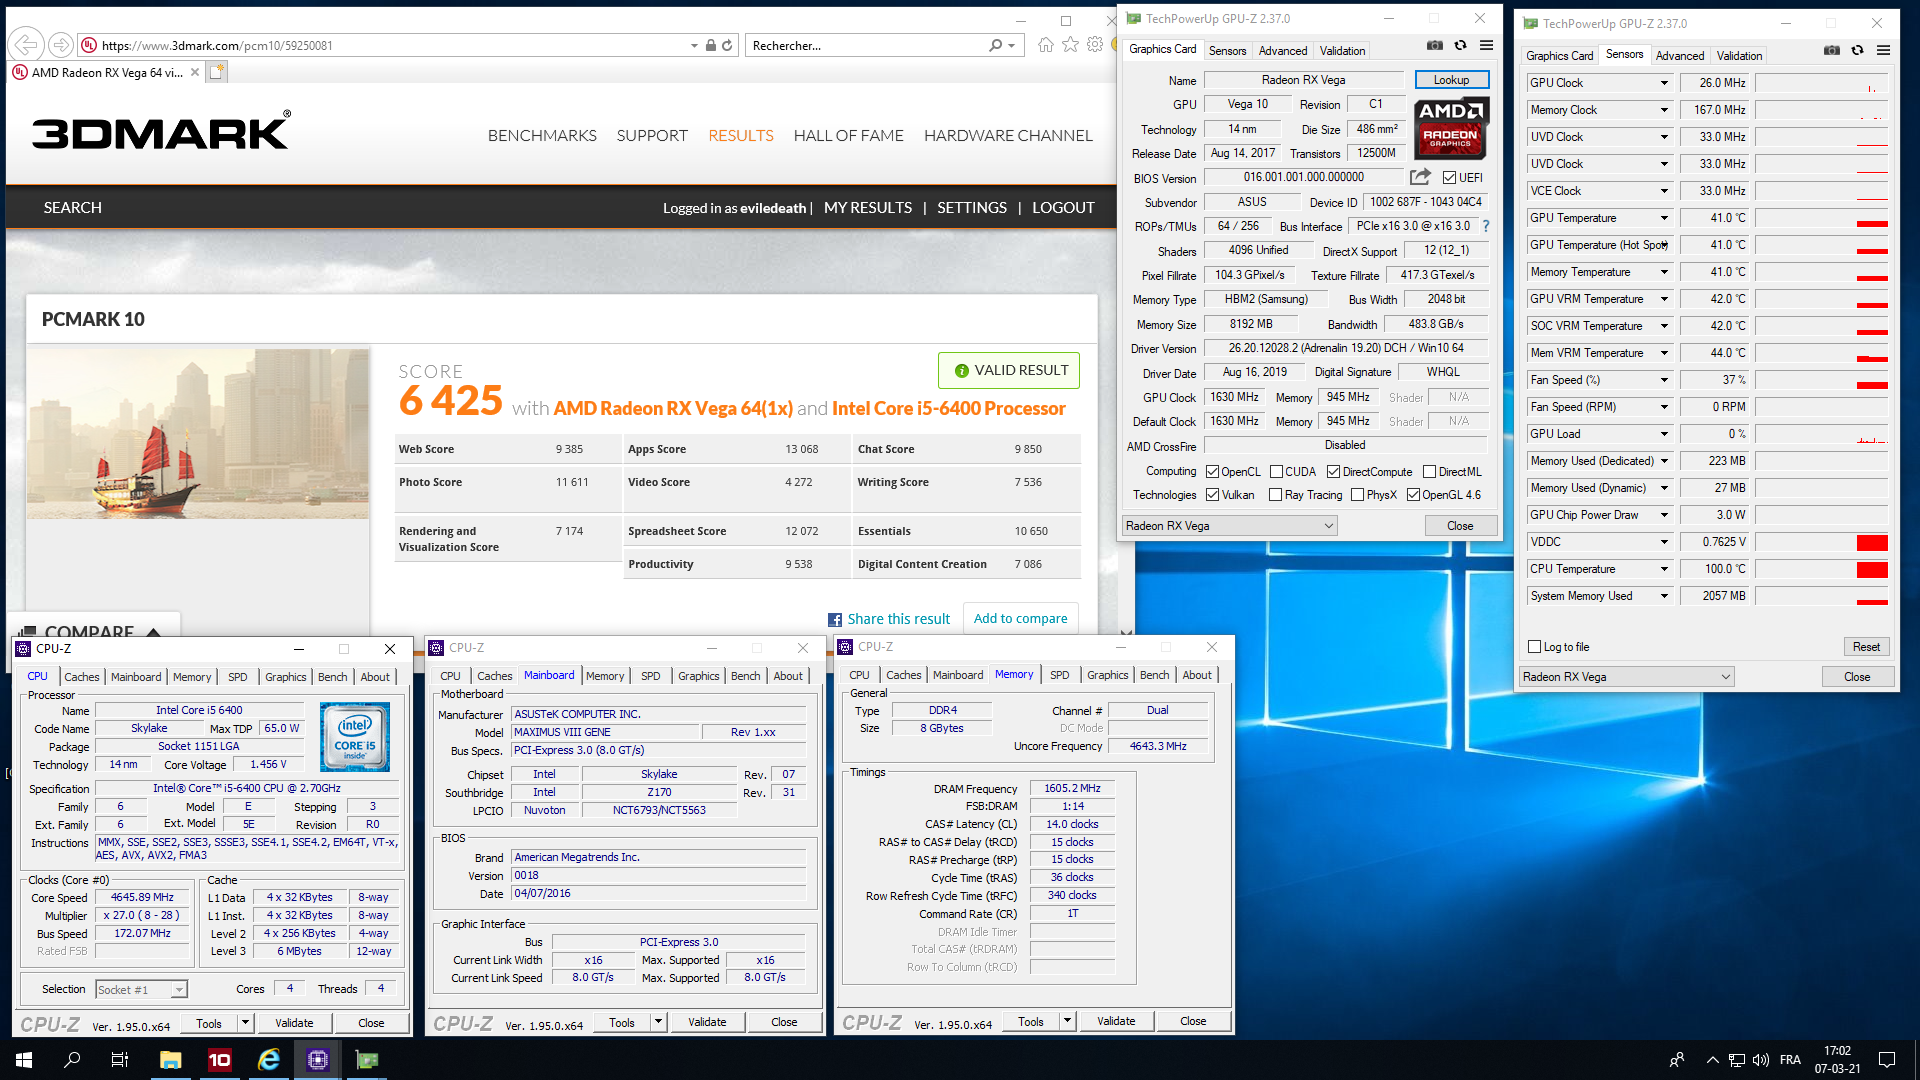The height and width of the screenshot is (1080, 1920).
Task: Open the Caches tab in first CPU-Z window
Action: click(82, 677)
